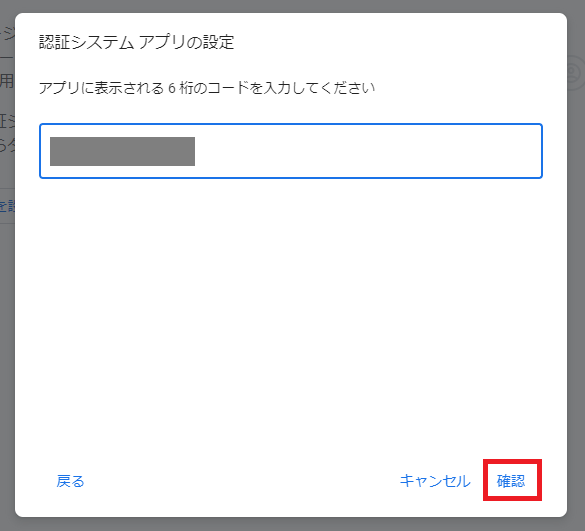Confirm the code using the red-outlined 確認
This screenshot has width=585, height=531.
click(511, 481)
